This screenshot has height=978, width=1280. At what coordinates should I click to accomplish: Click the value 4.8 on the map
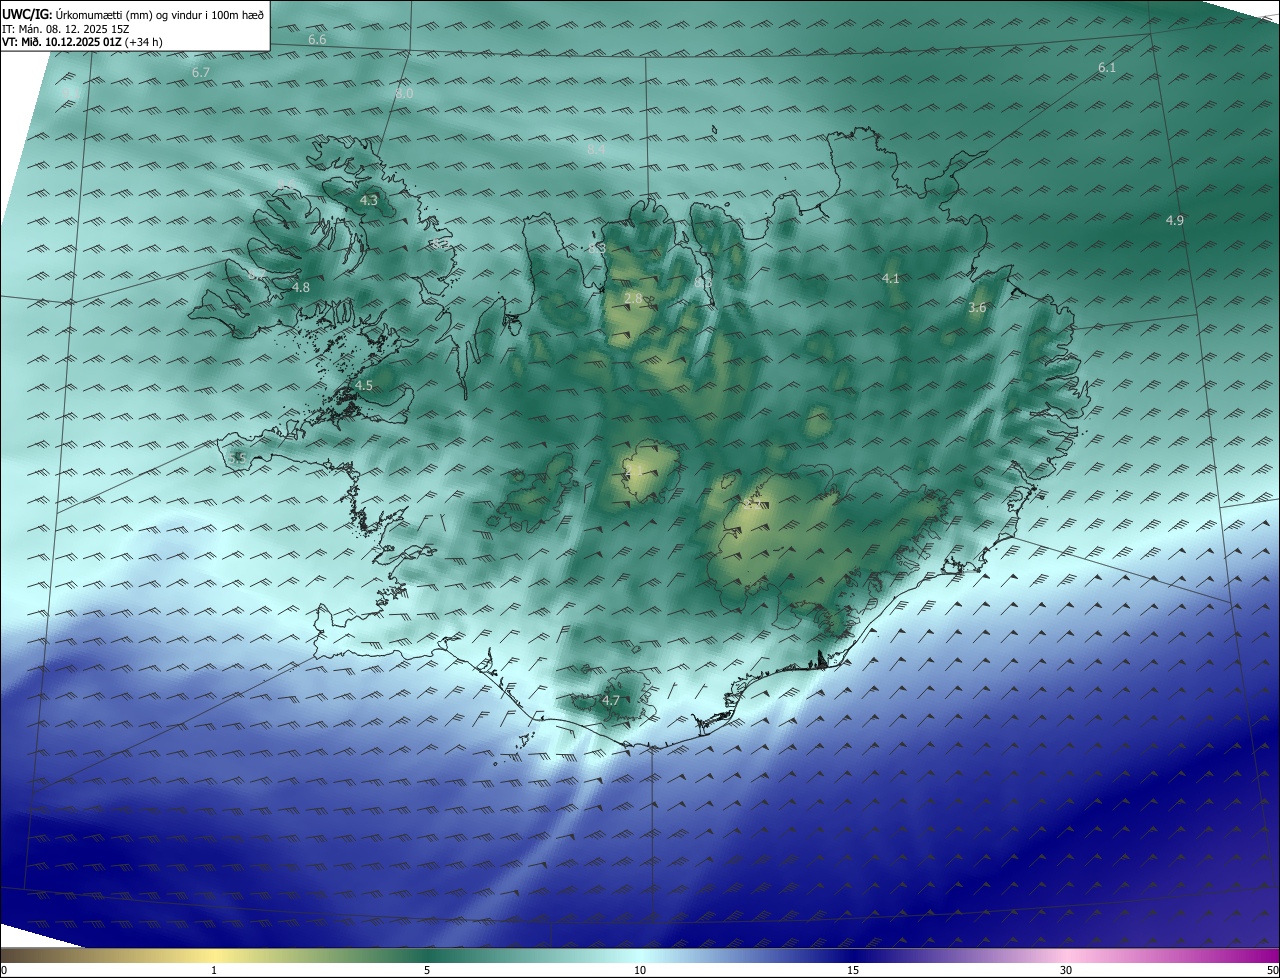pyautogui.click(x=301, y=288)
